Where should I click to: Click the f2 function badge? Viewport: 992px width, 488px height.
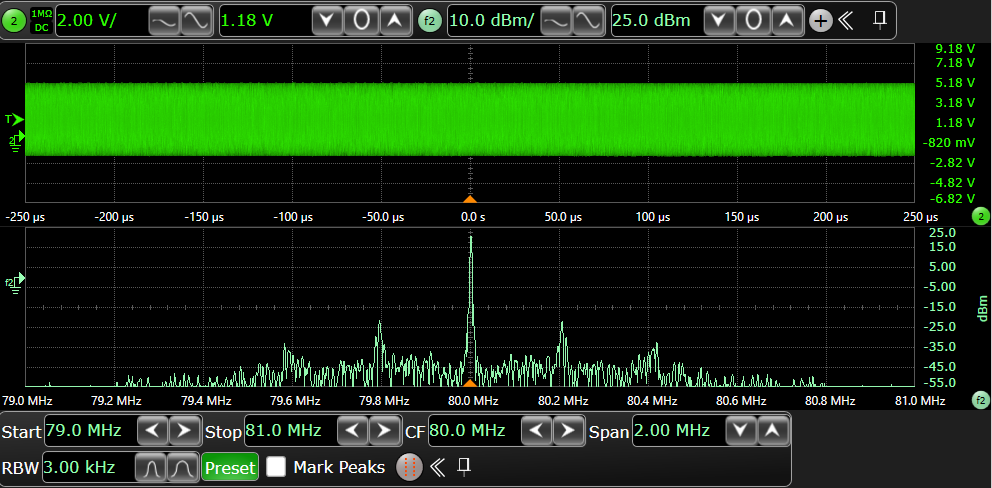(430, 22)
